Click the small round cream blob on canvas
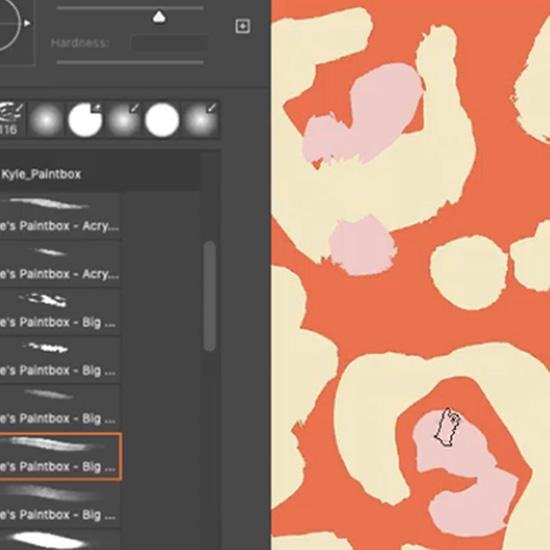The height and width of the screenshot is (550, 550). coord(469,273)
